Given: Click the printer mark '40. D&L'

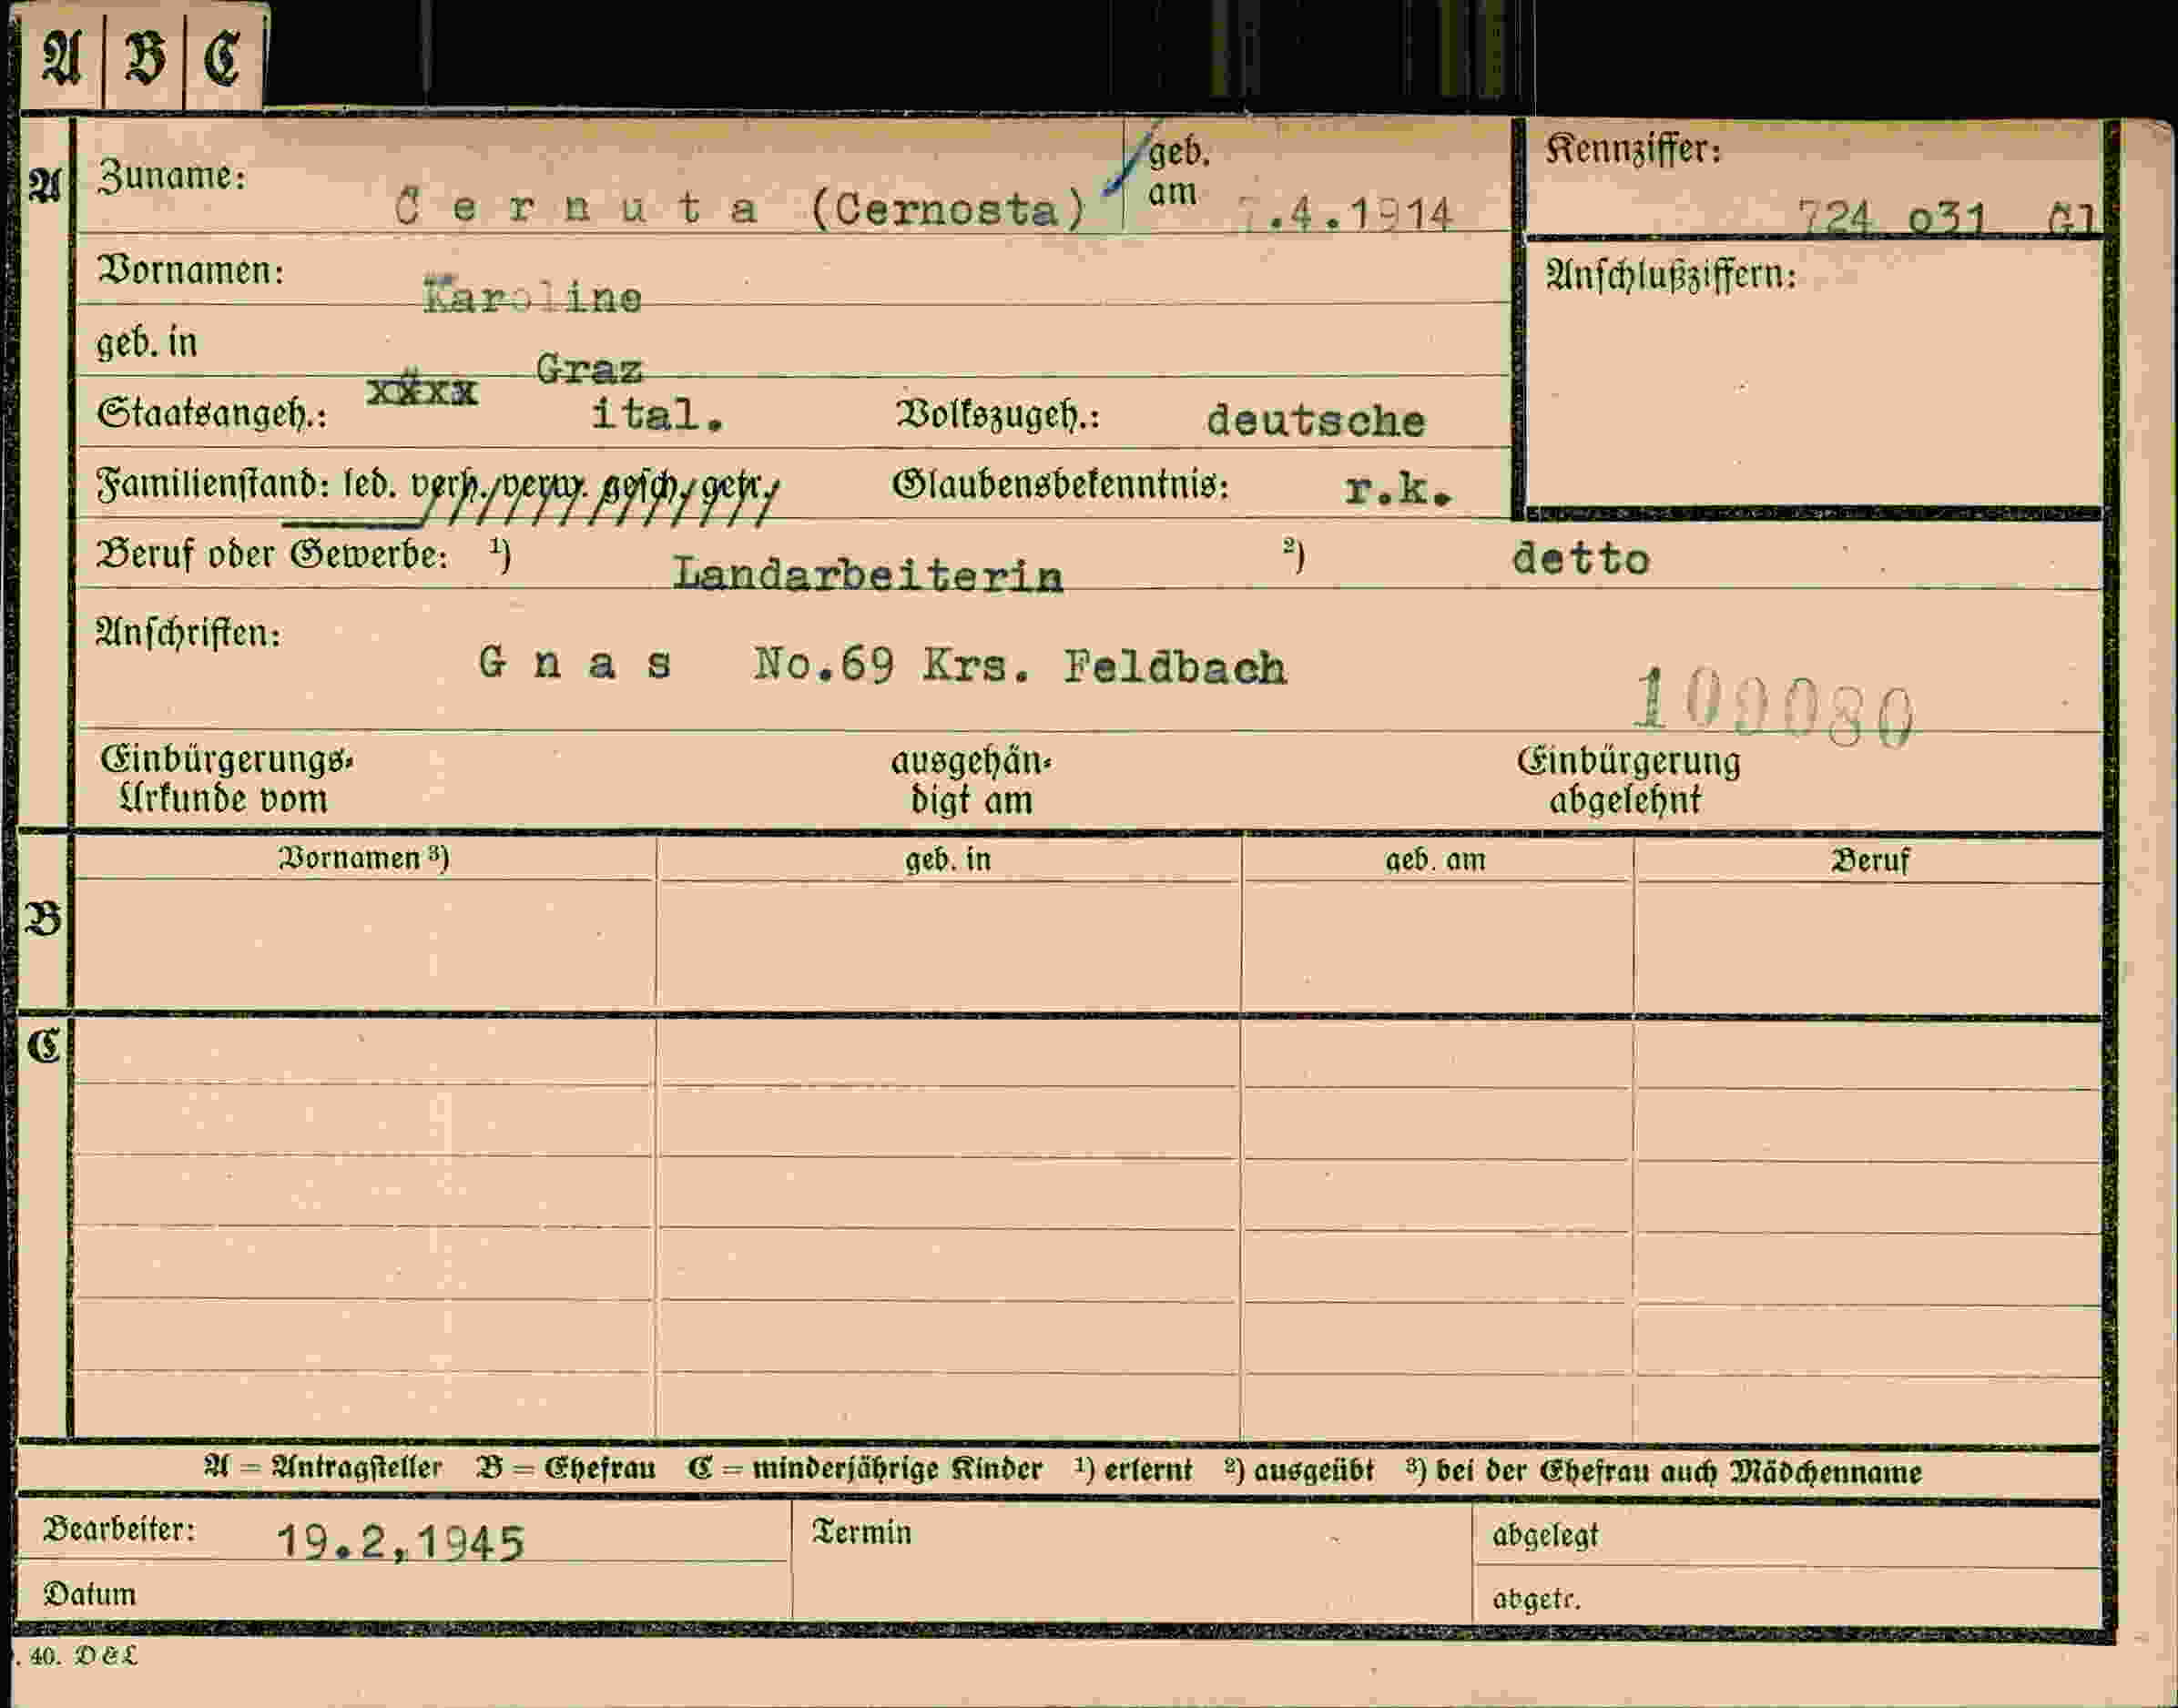Looking at the screenshot, I should point(82,1656).
